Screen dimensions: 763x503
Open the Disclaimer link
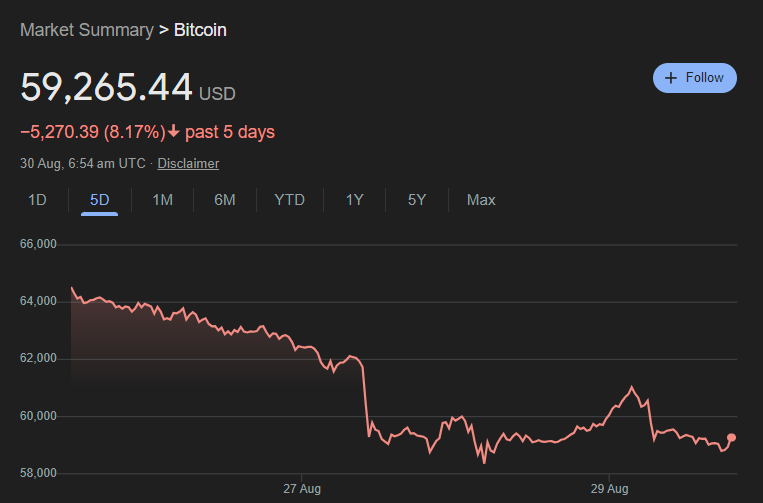point(188,163)
